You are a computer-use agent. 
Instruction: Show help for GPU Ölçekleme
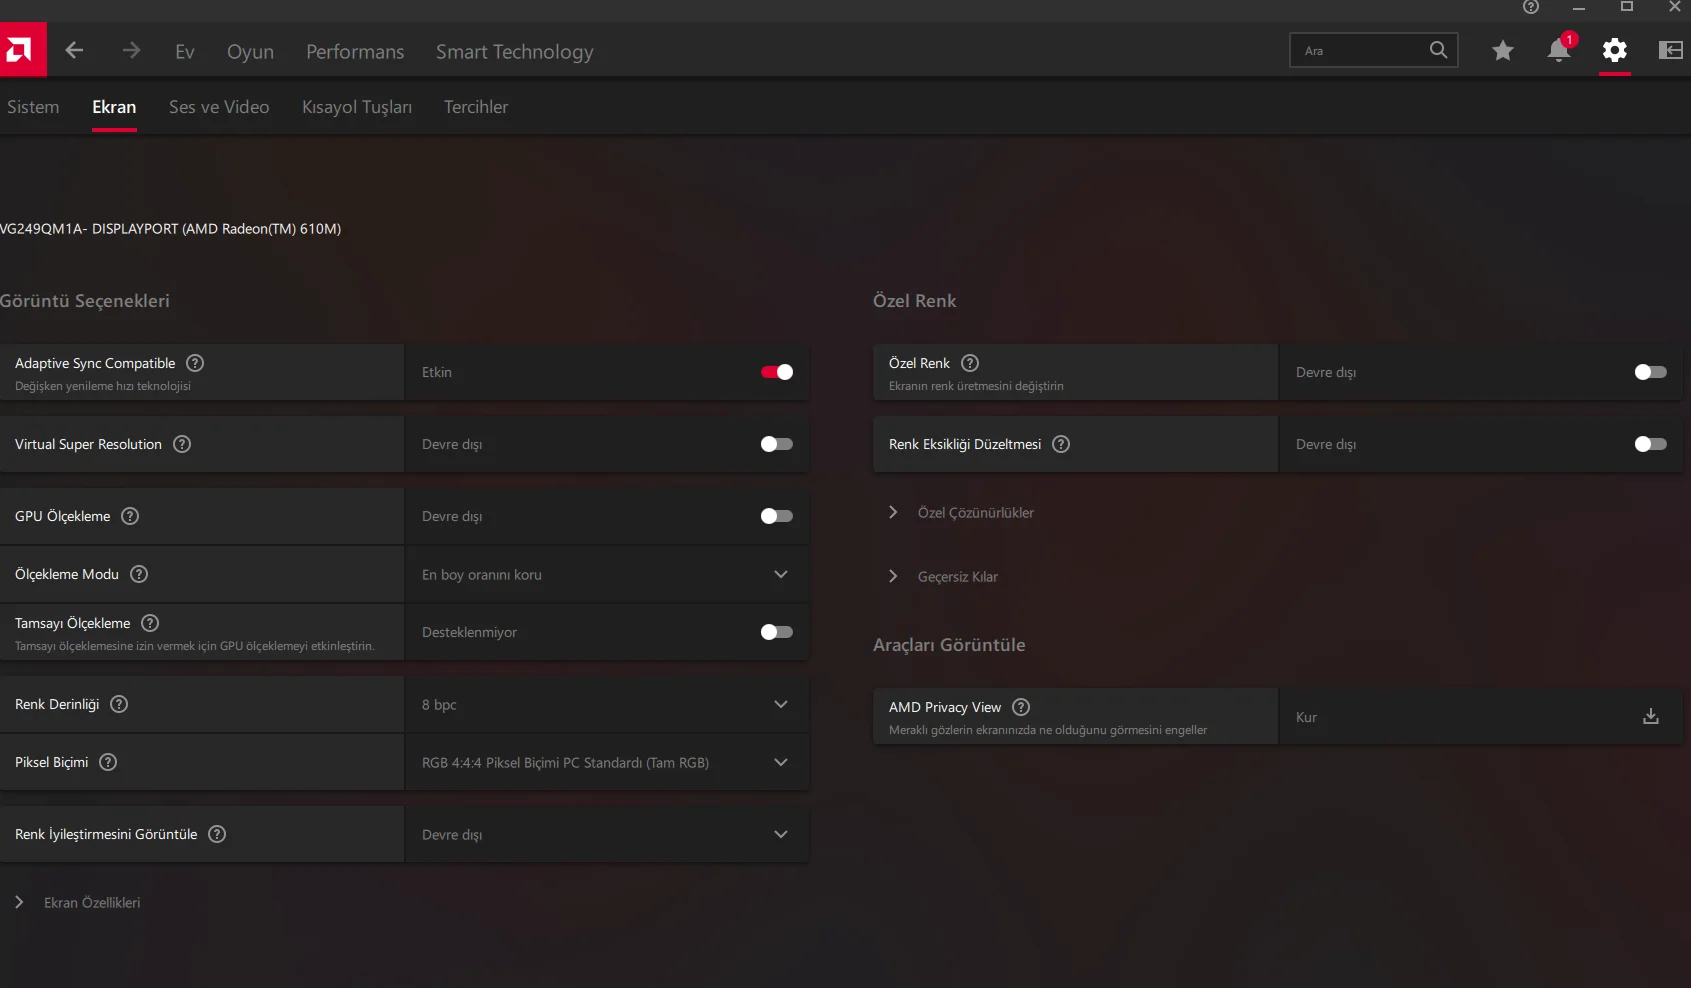pos(130,516)
